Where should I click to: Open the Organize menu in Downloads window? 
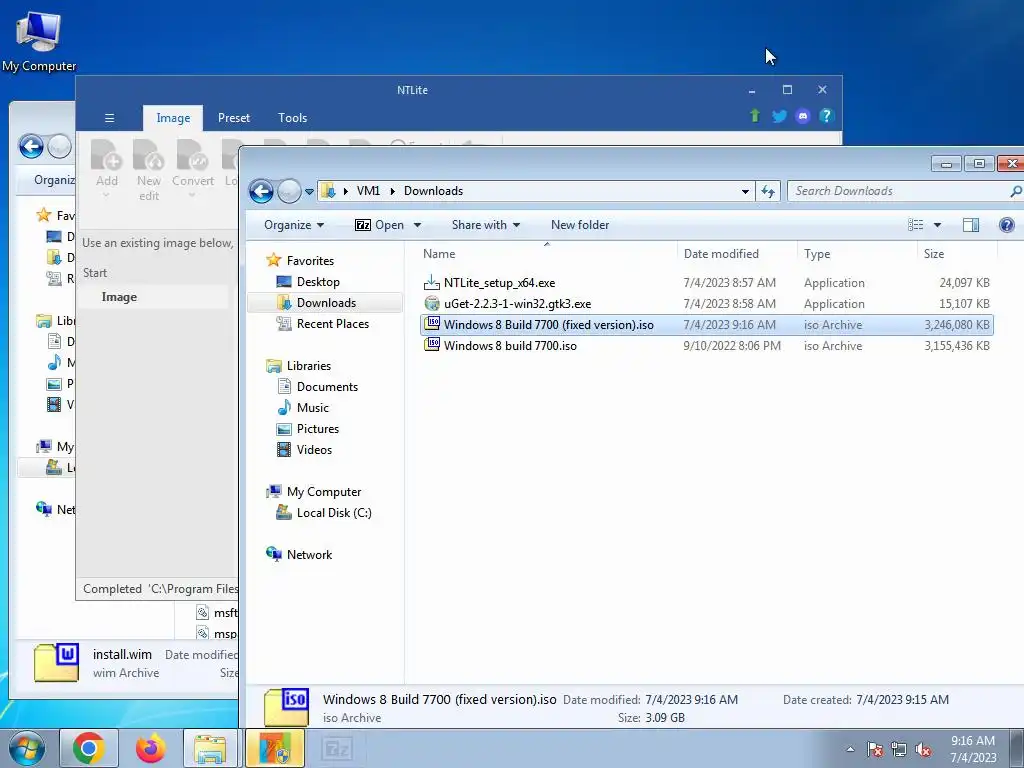[x=294, y=225]
